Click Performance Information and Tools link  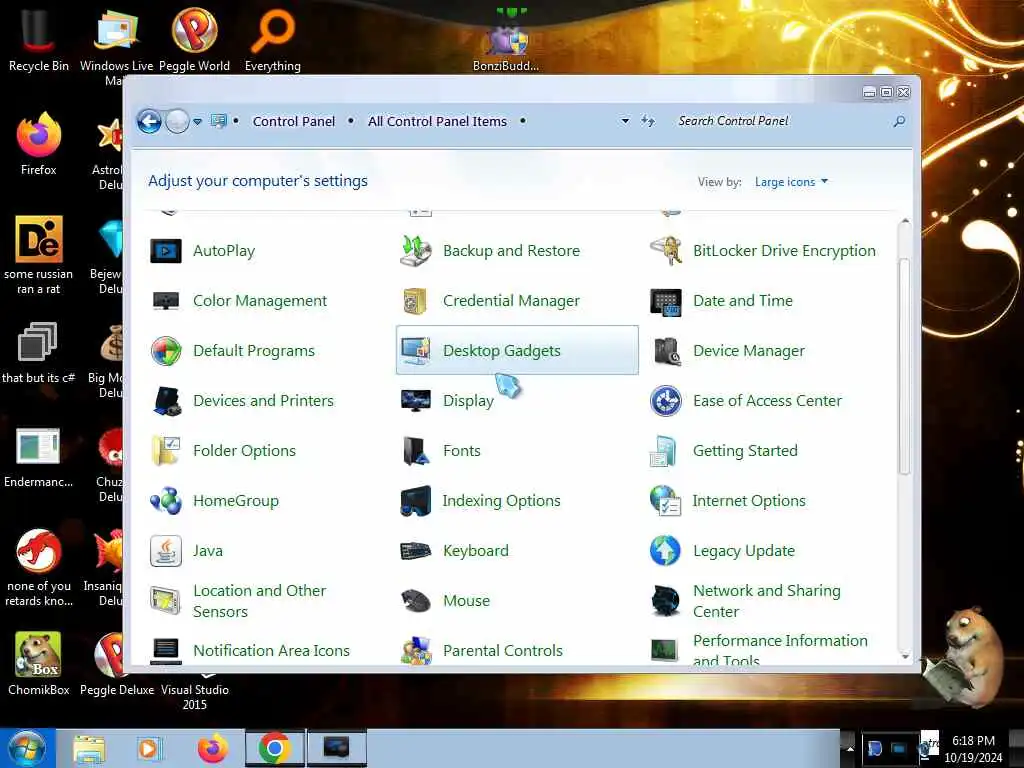(x=780, y=650)
